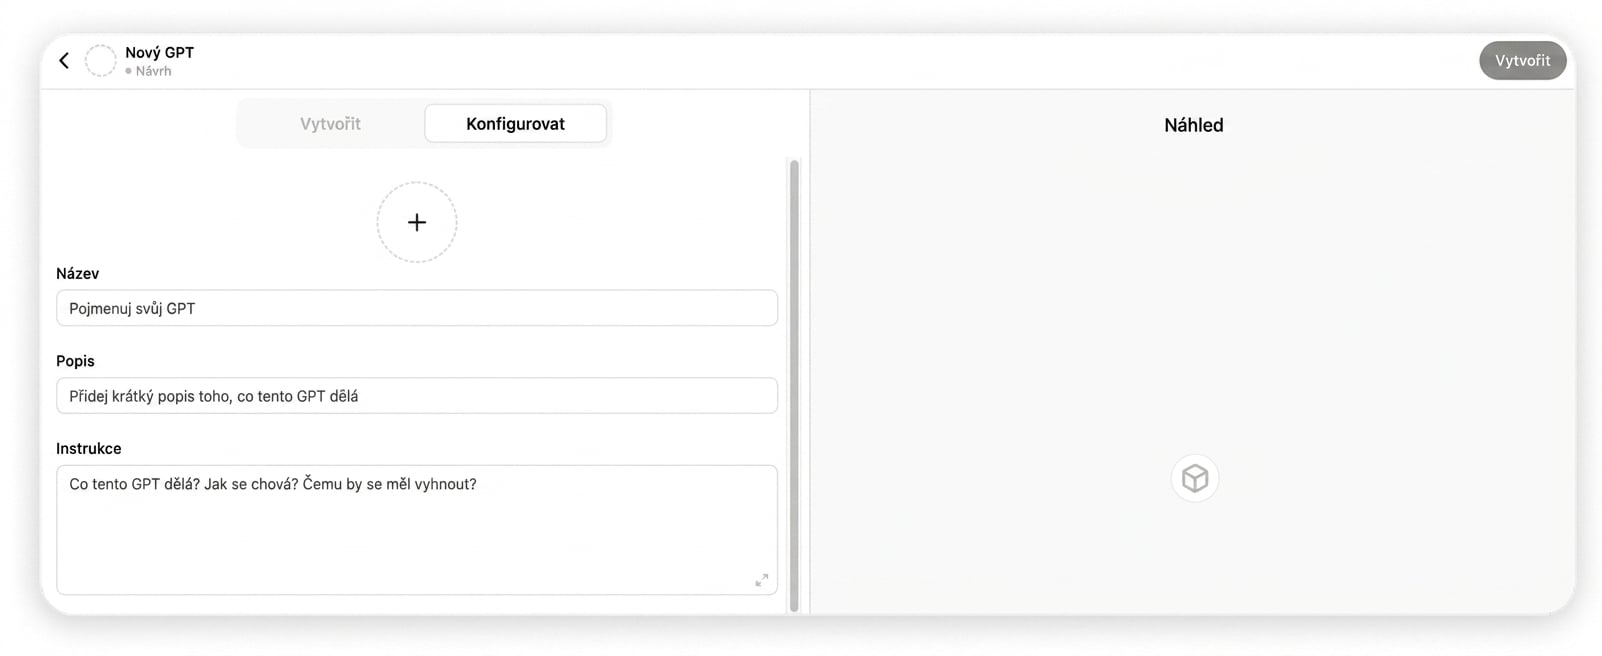Click the "Nový GPT" title text
Viewport: 1602px width, 656px height.
[160, 52]
